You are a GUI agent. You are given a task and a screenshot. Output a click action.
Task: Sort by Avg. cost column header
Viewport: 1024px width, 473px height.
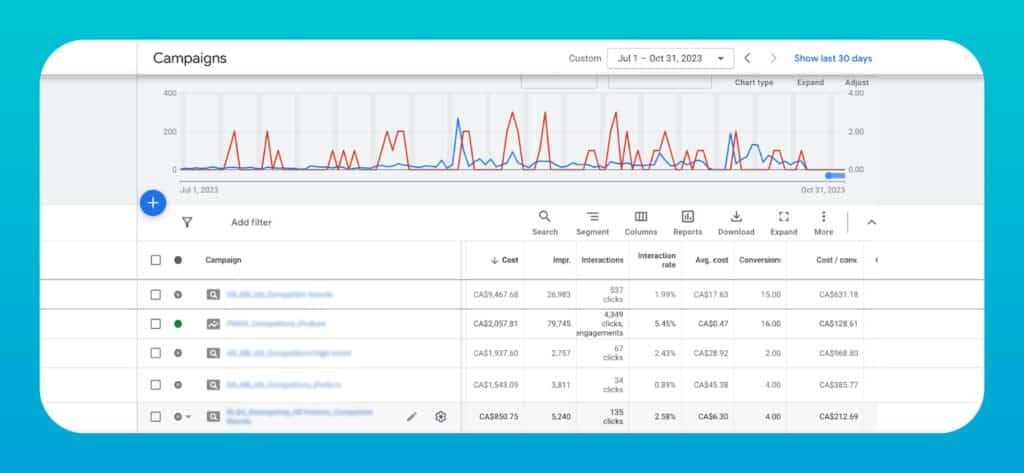tap(711, 260)
